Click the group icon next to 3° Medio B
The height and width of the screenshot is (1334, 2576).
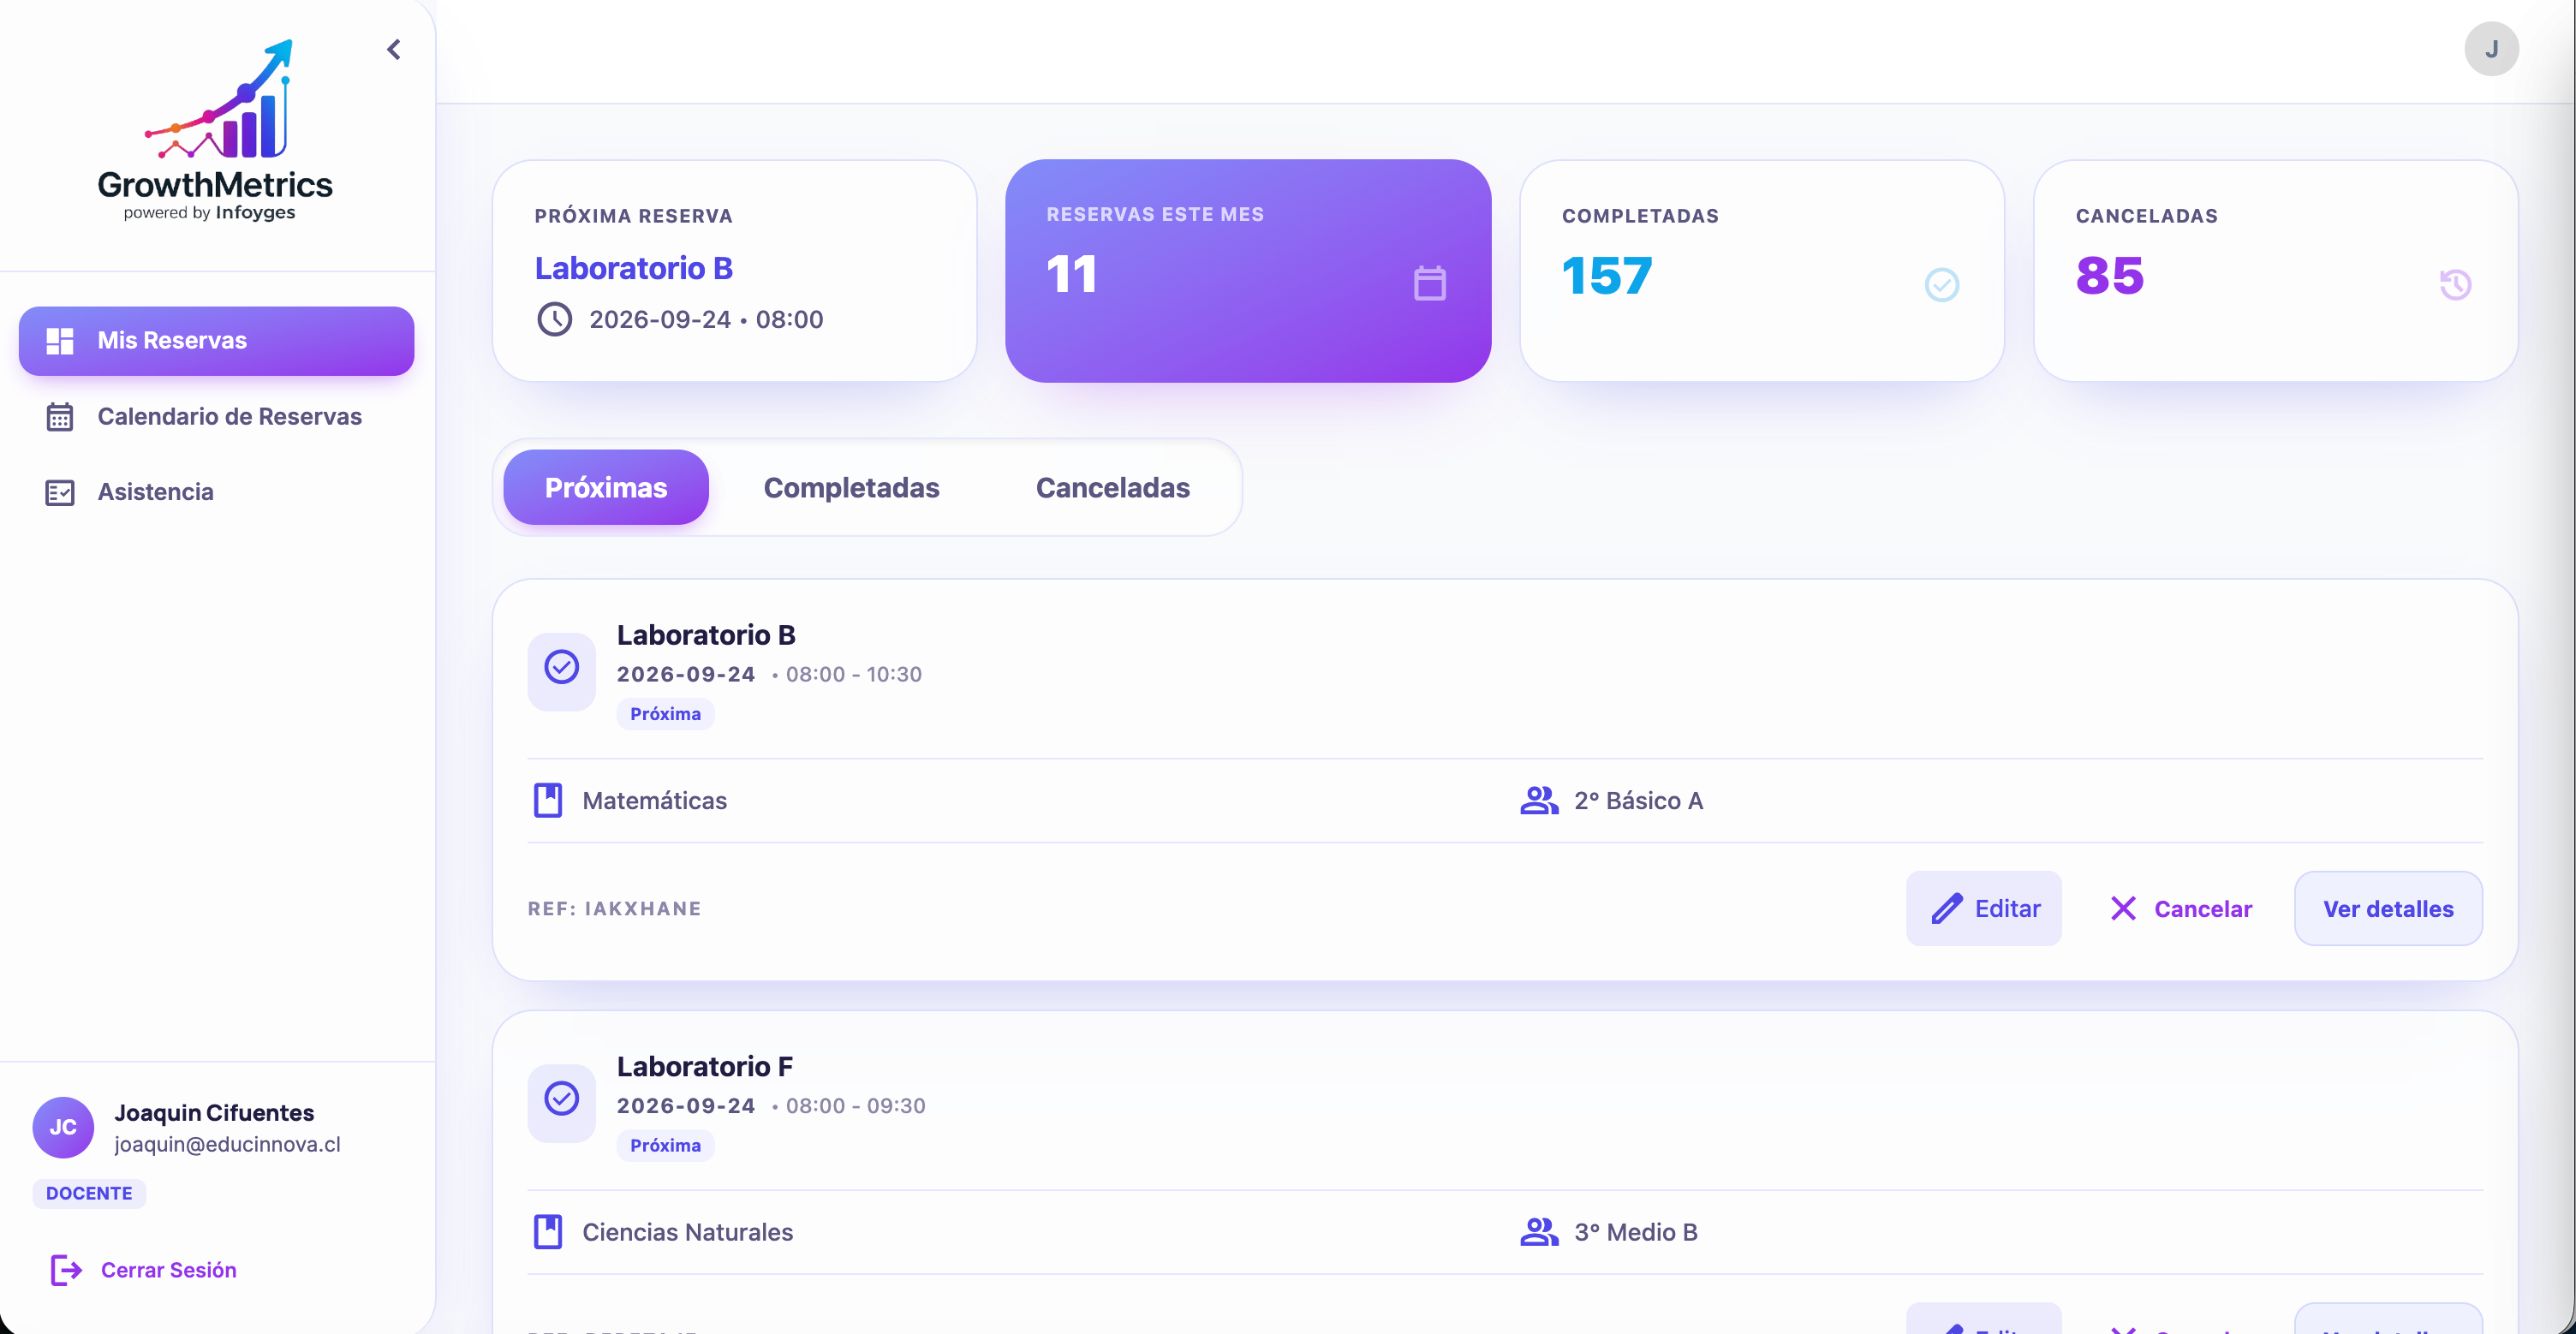(x=1539, y=1232)
